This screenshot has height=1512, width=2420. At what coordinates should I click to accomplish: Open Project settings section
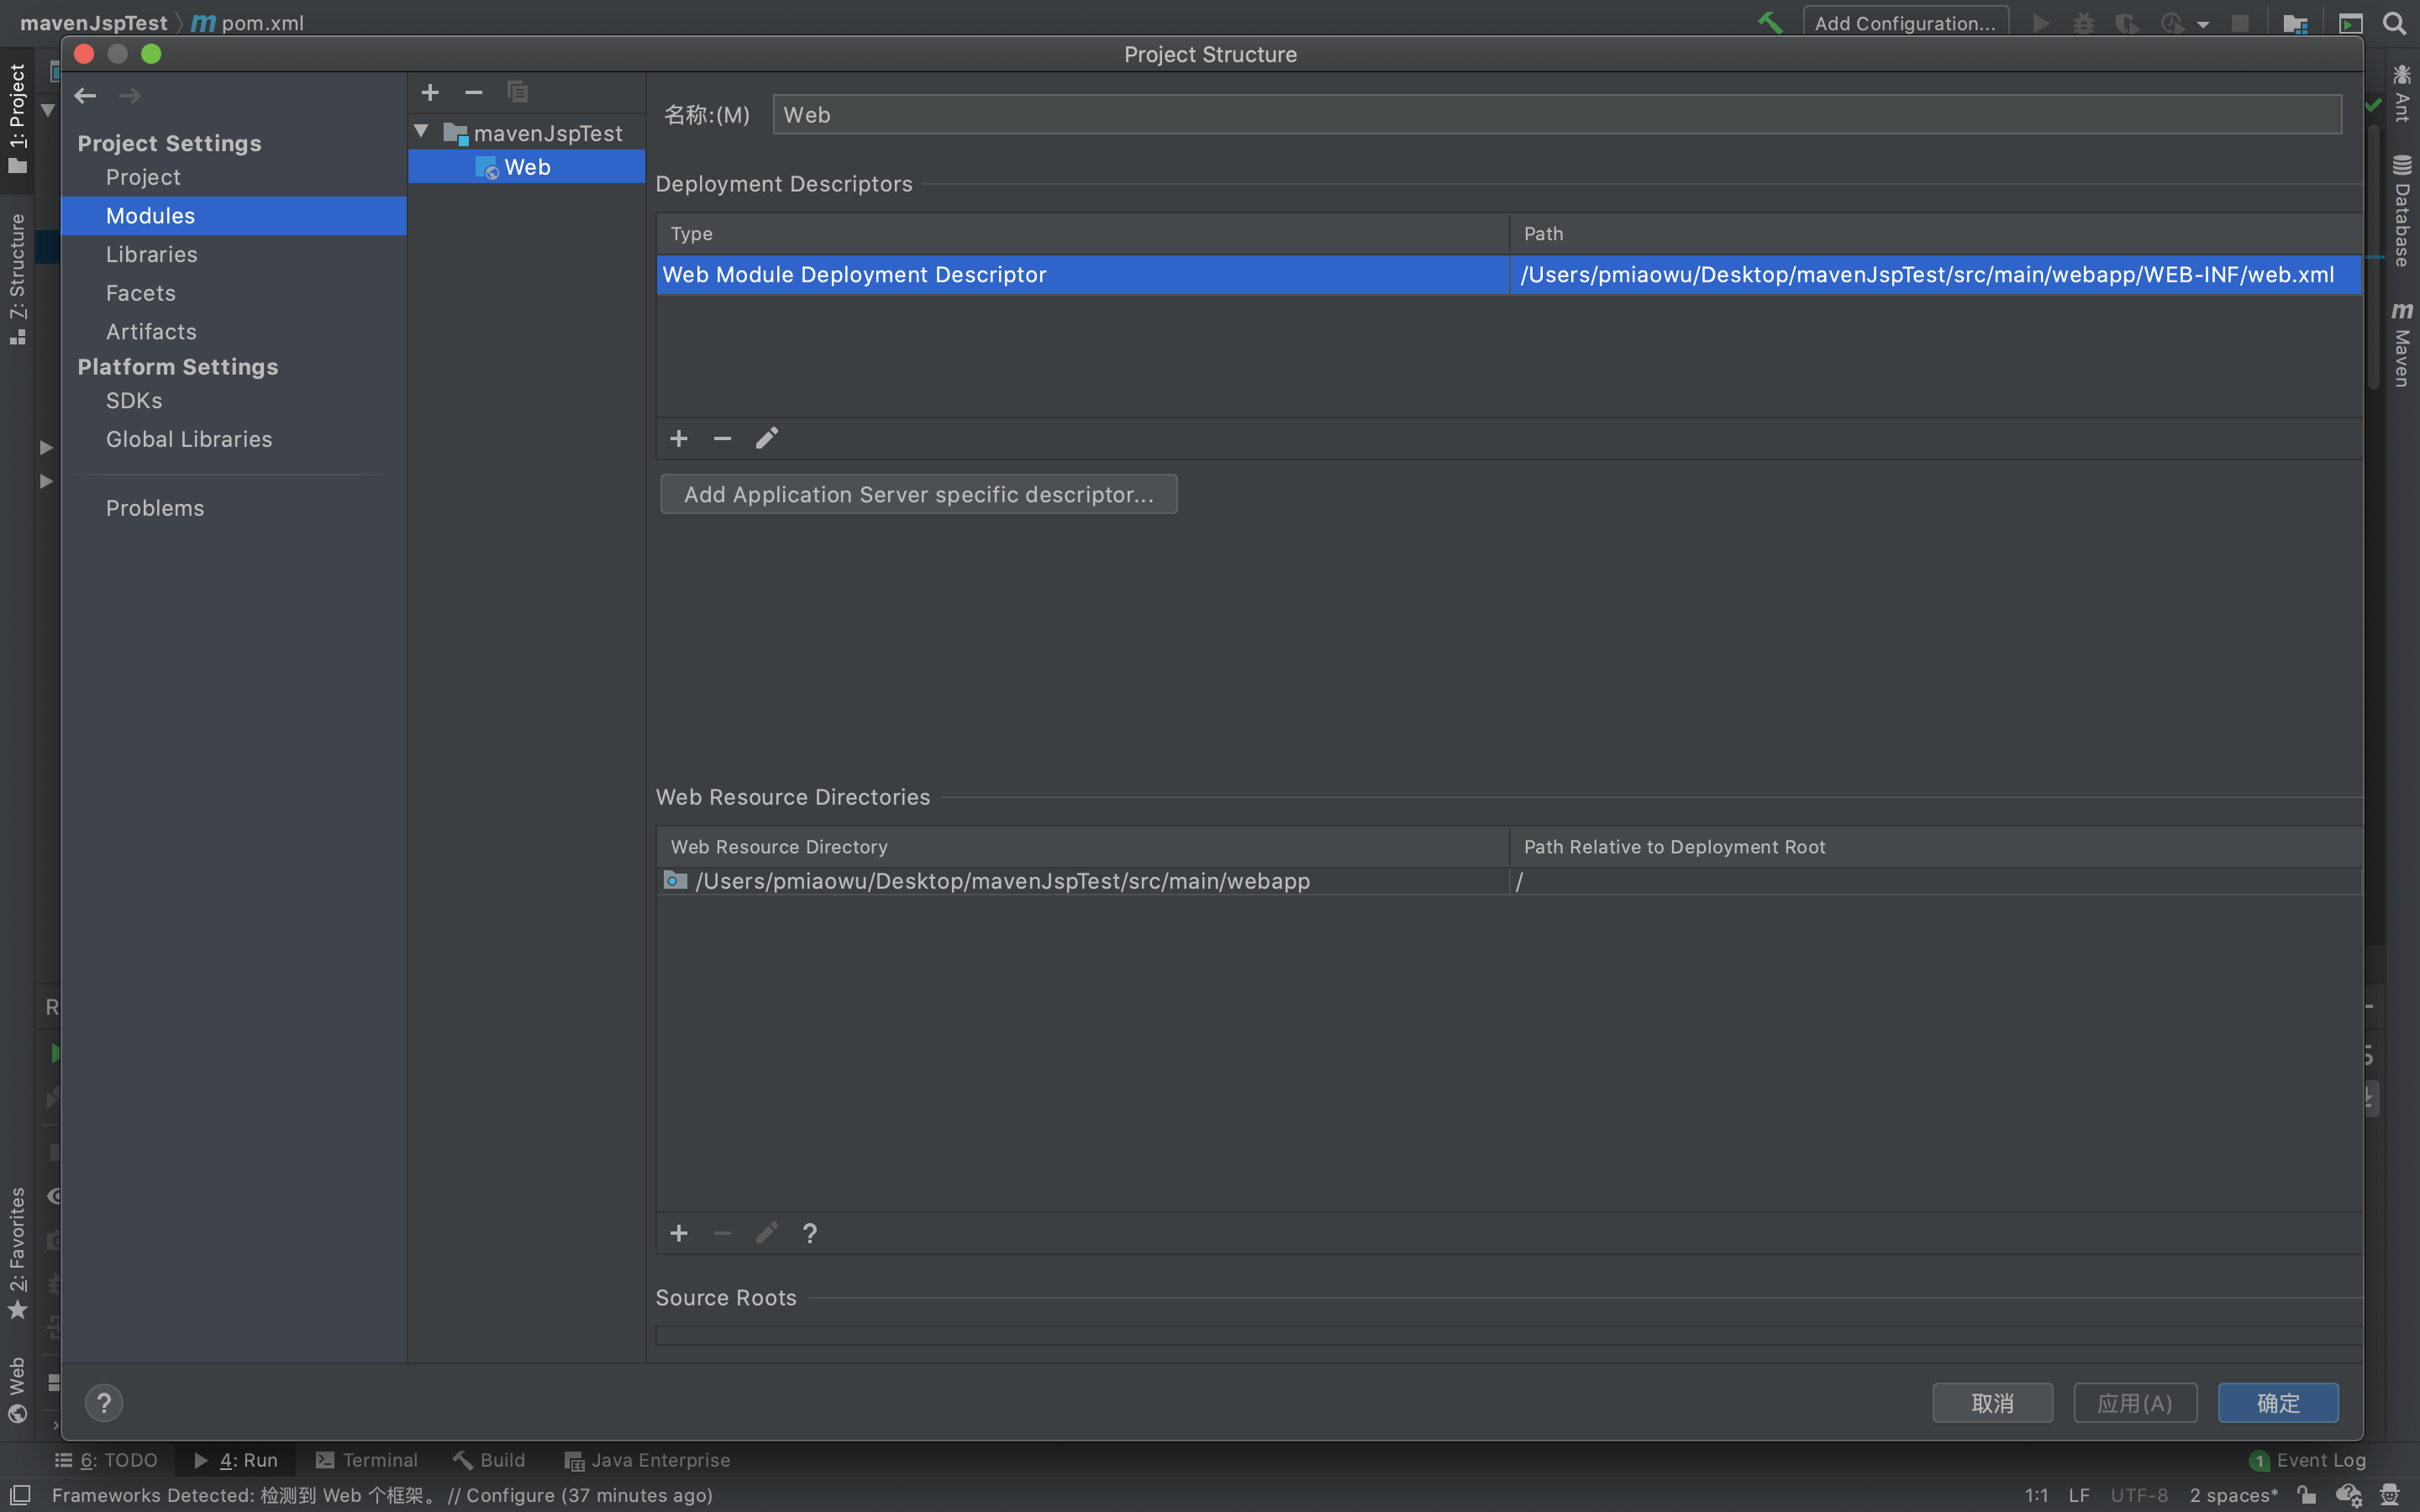tap(143, 177)
